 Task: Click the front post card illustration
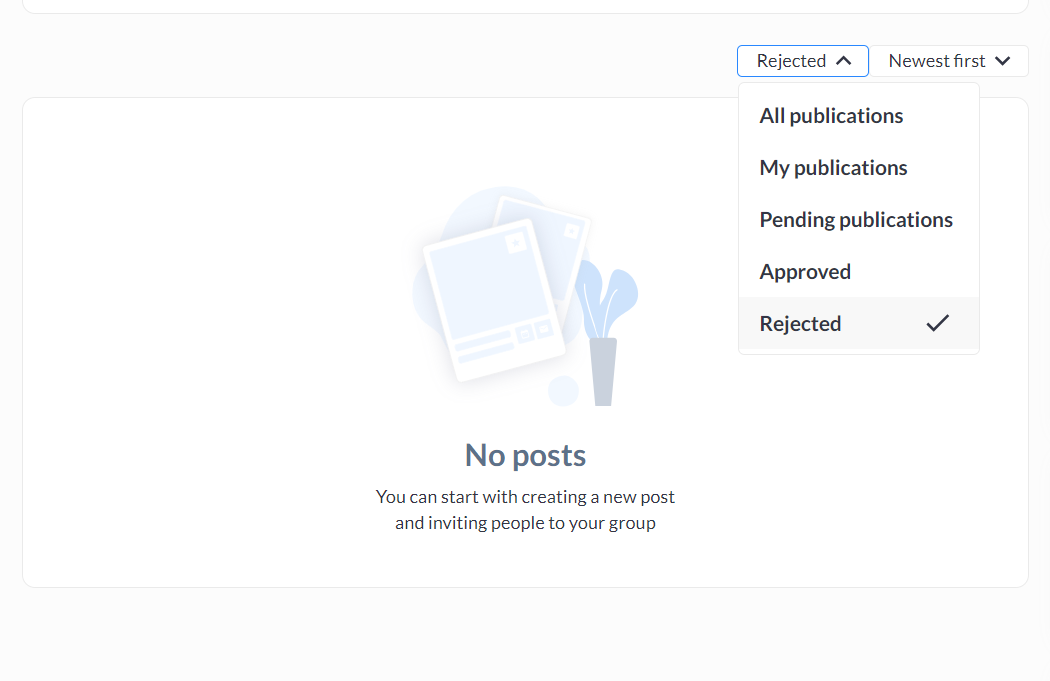(490, 300)
